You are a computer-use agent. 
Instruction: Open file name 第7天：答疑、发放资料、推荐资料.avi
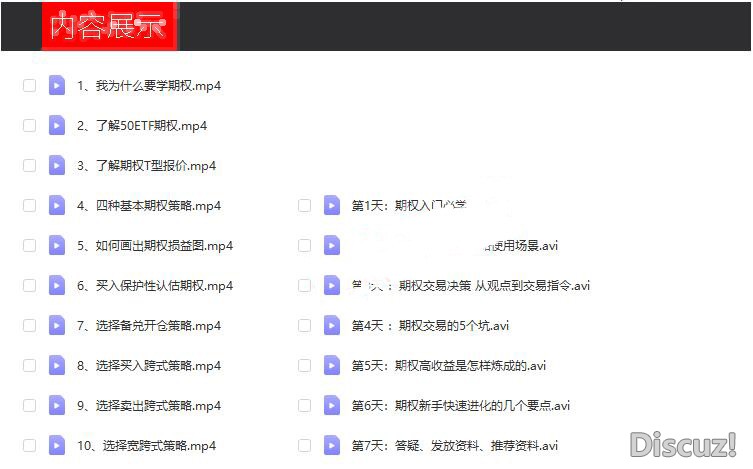[x=455, y=446]
